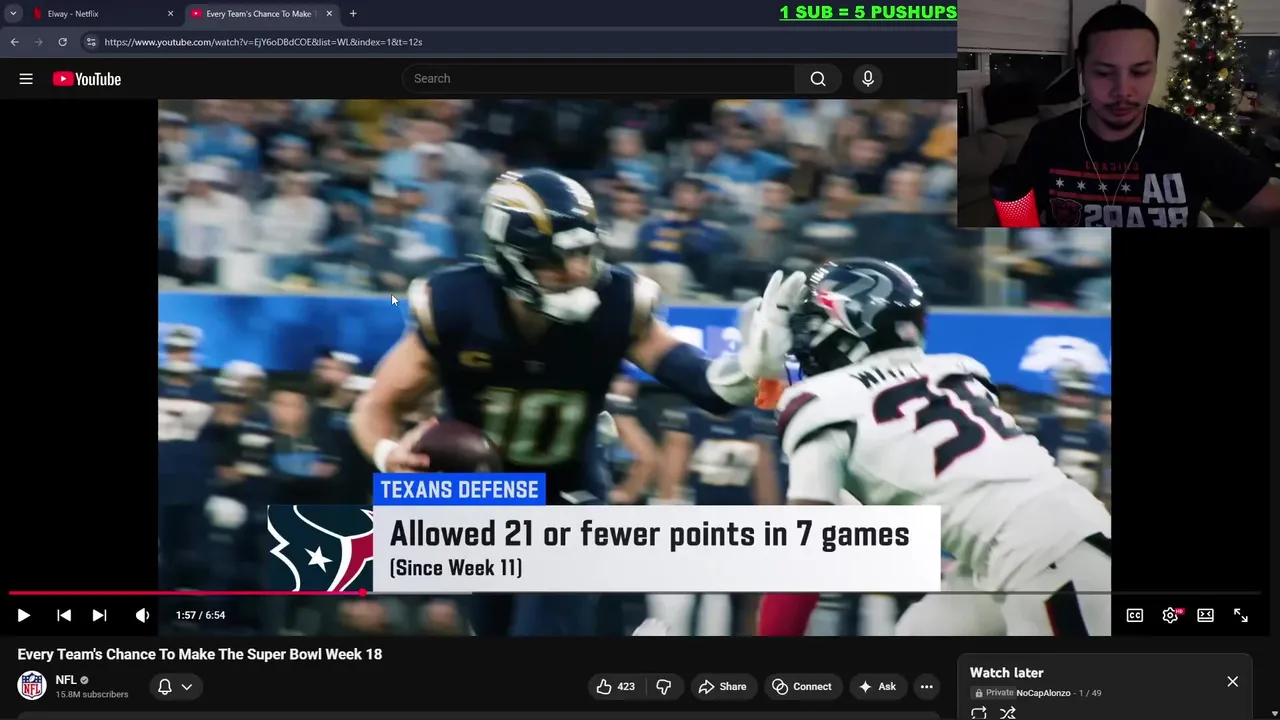The height and width of the screenshot is (720, 1280).
Task: Open the NoCapAlonzo playlist owner link
Action: (1043, 693)
